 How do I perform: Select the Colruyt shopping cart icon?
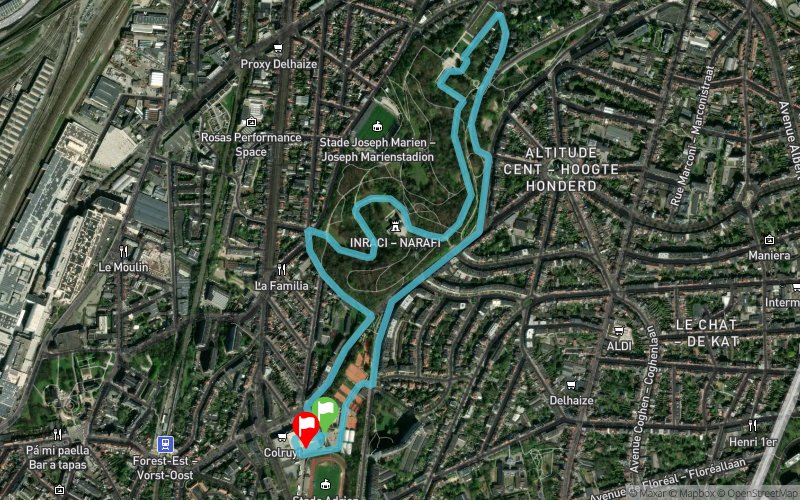point(282,437)
